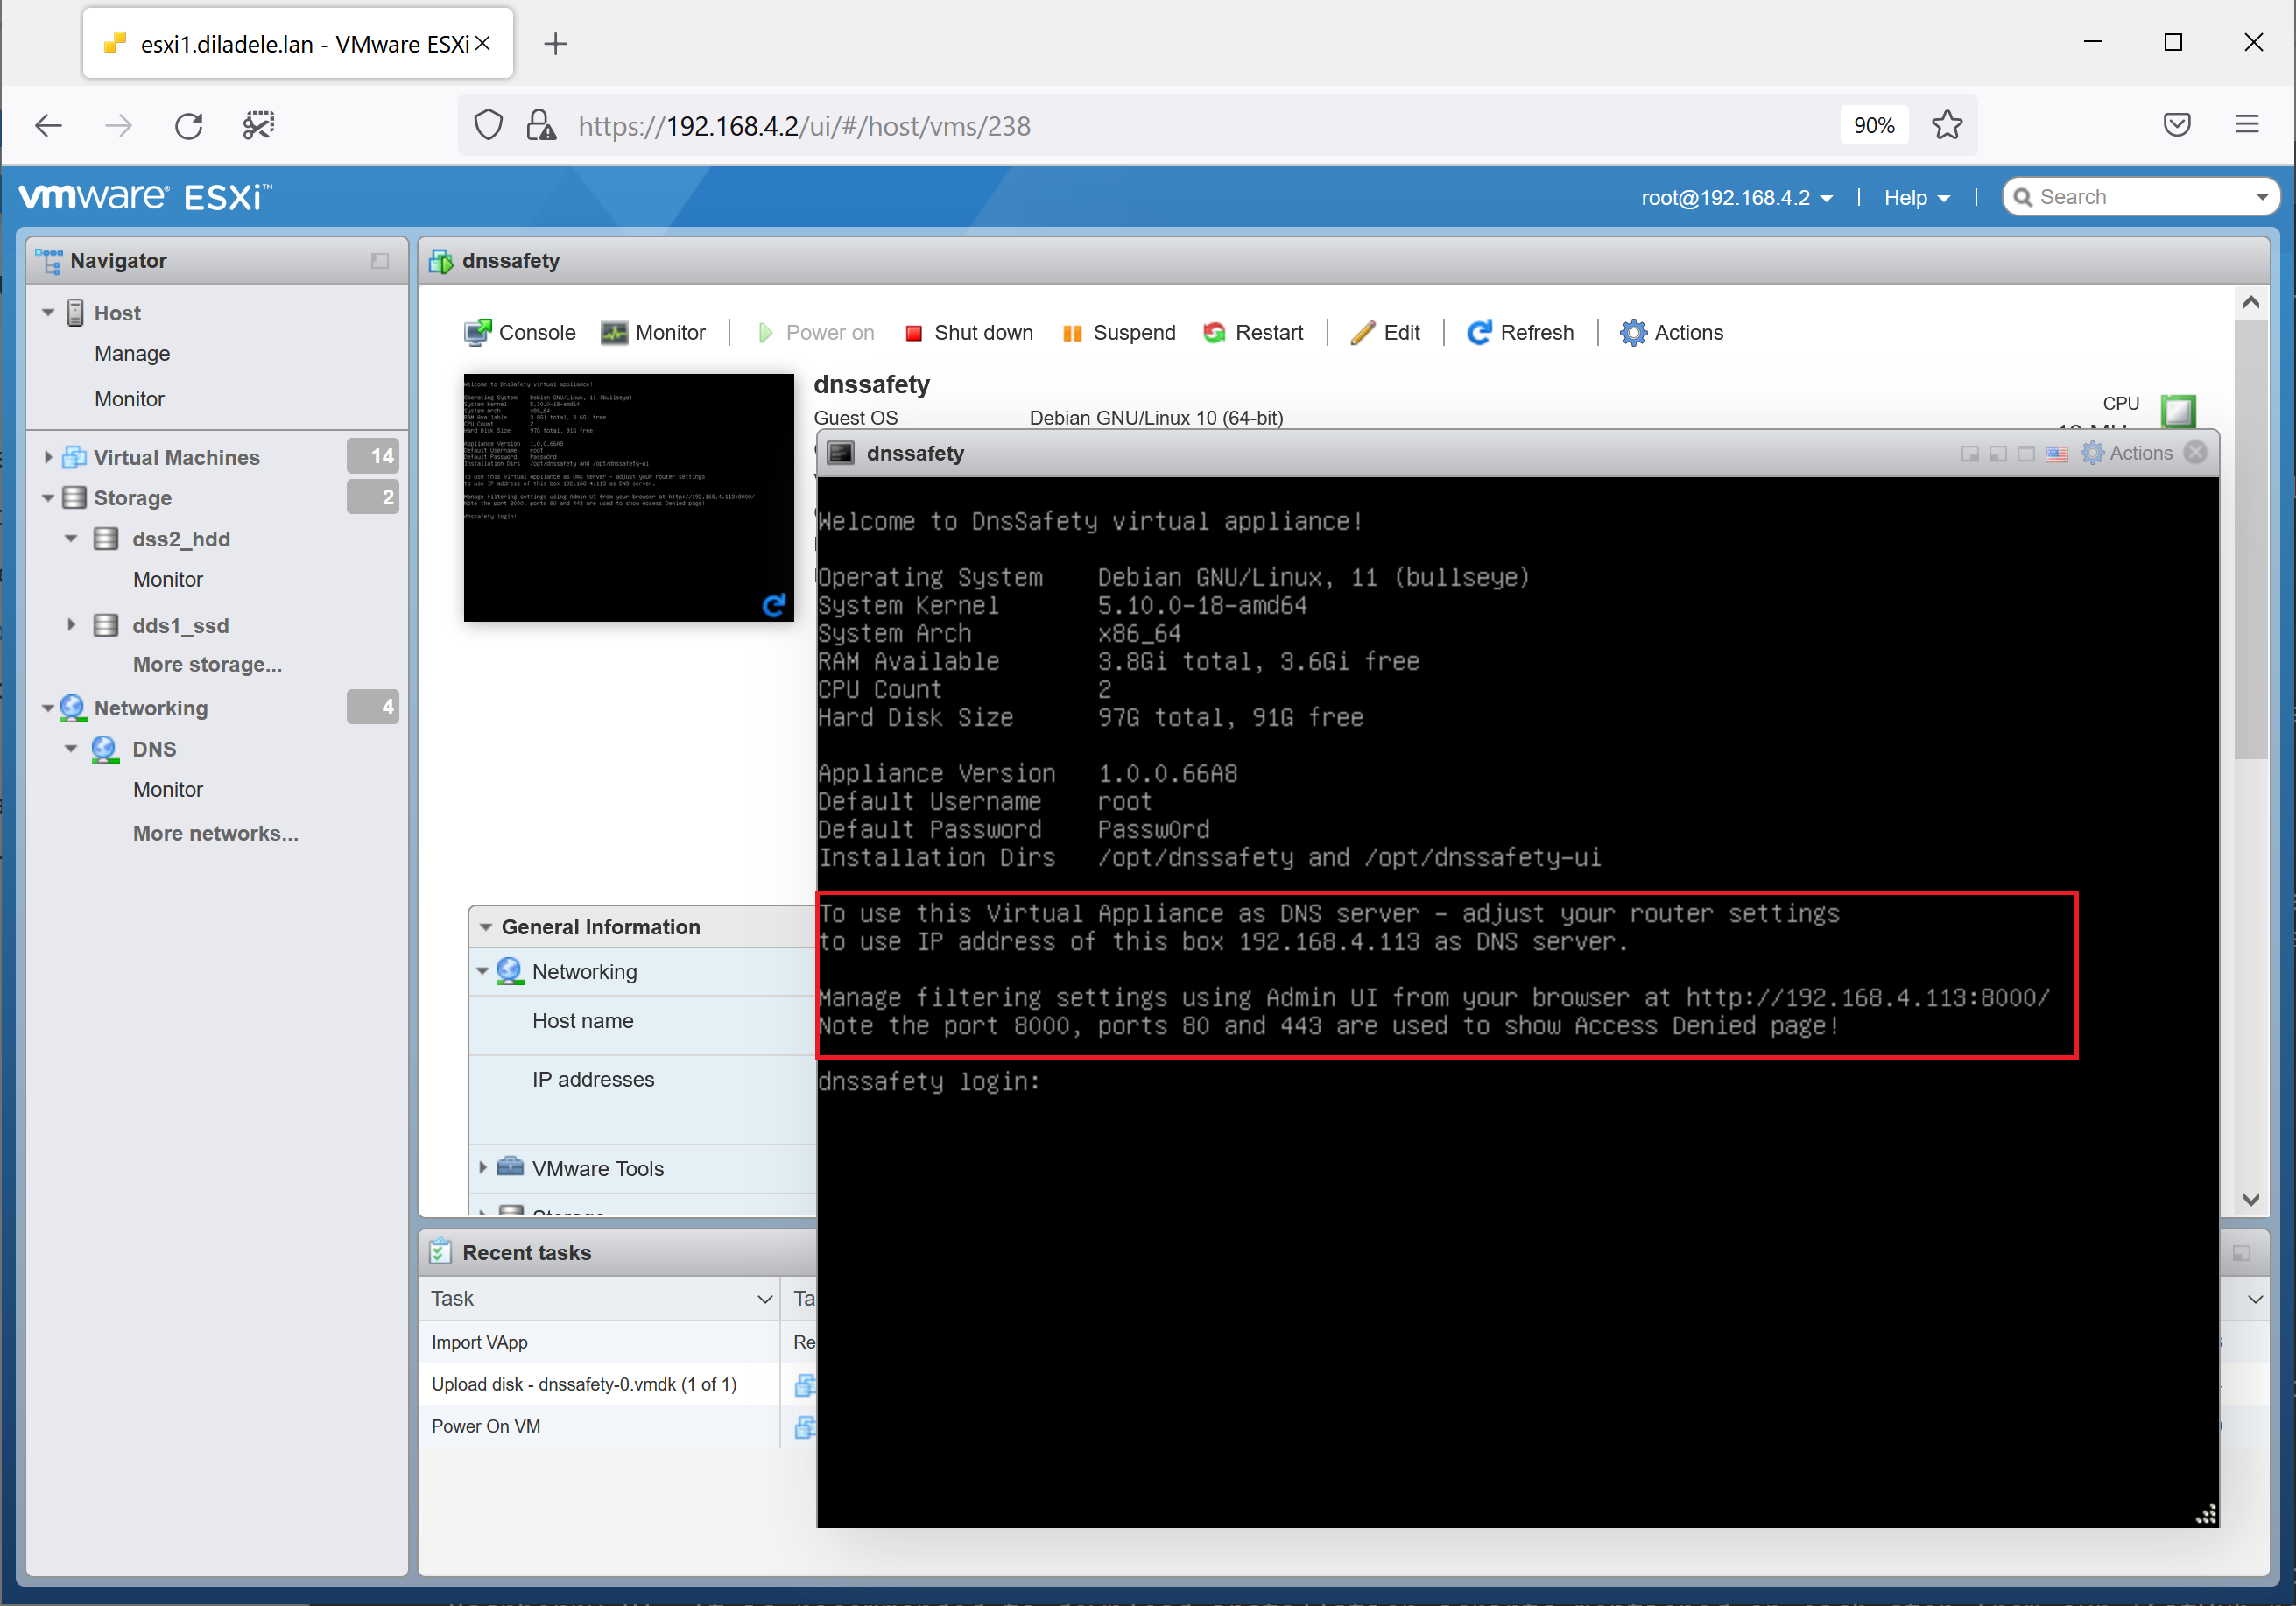2296x1606 pixels.
Task: Expand the Virtual Machines tree node
Action: coord(48,457)
